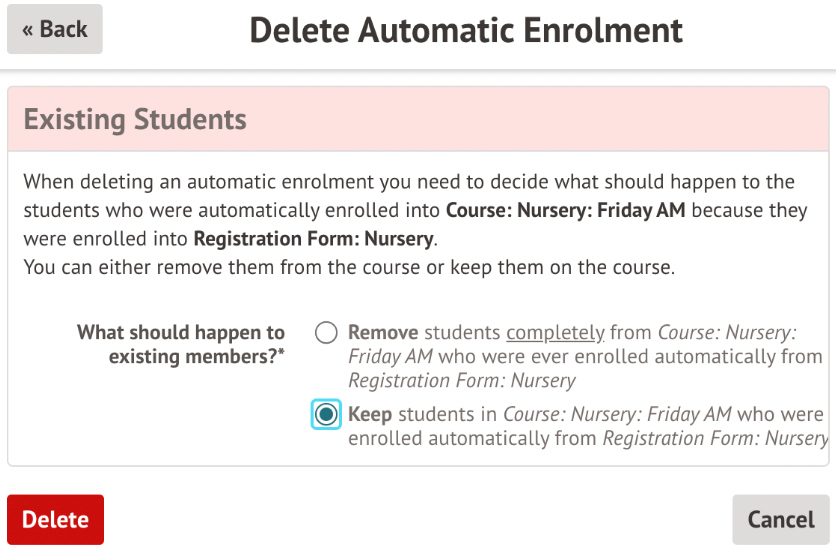Viewport: 836px width, 553px height.
Task: Click italic "Course: Nursery: Friday AM" in Keep option
Action: tap(617, 414)
